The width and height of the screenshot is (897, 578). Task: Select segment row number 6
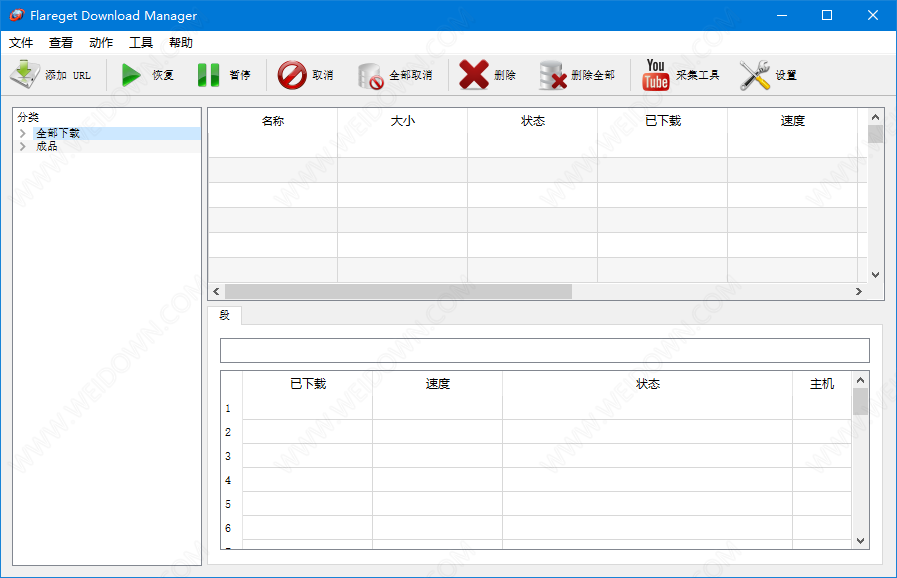(x=228, y=528)
